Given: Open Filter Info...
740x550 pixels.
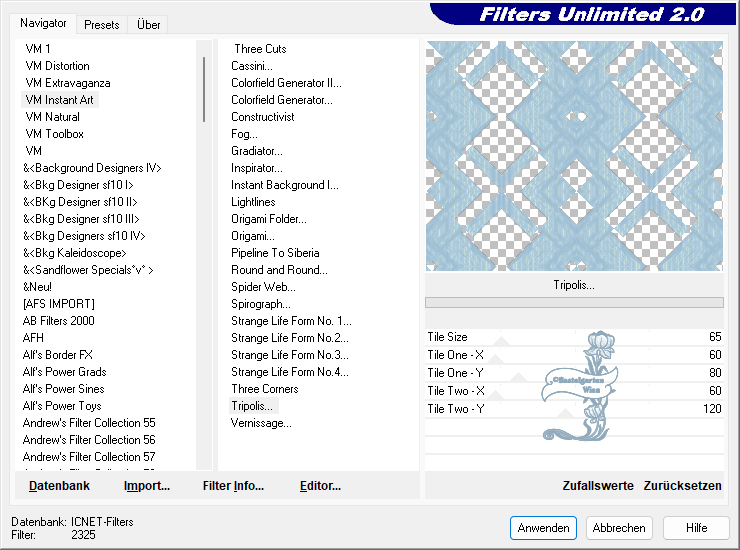Looking at the screenshot, I should coord(233,486).
